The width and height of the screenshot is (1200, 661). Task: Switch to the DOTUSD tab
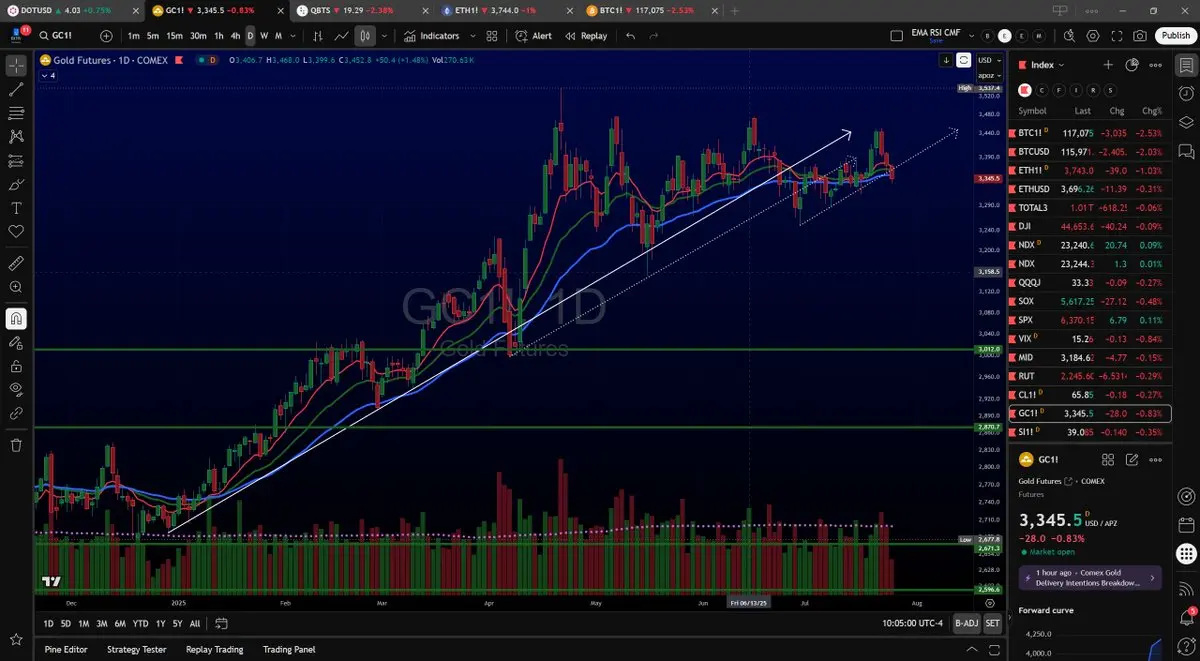click(70, 10)
